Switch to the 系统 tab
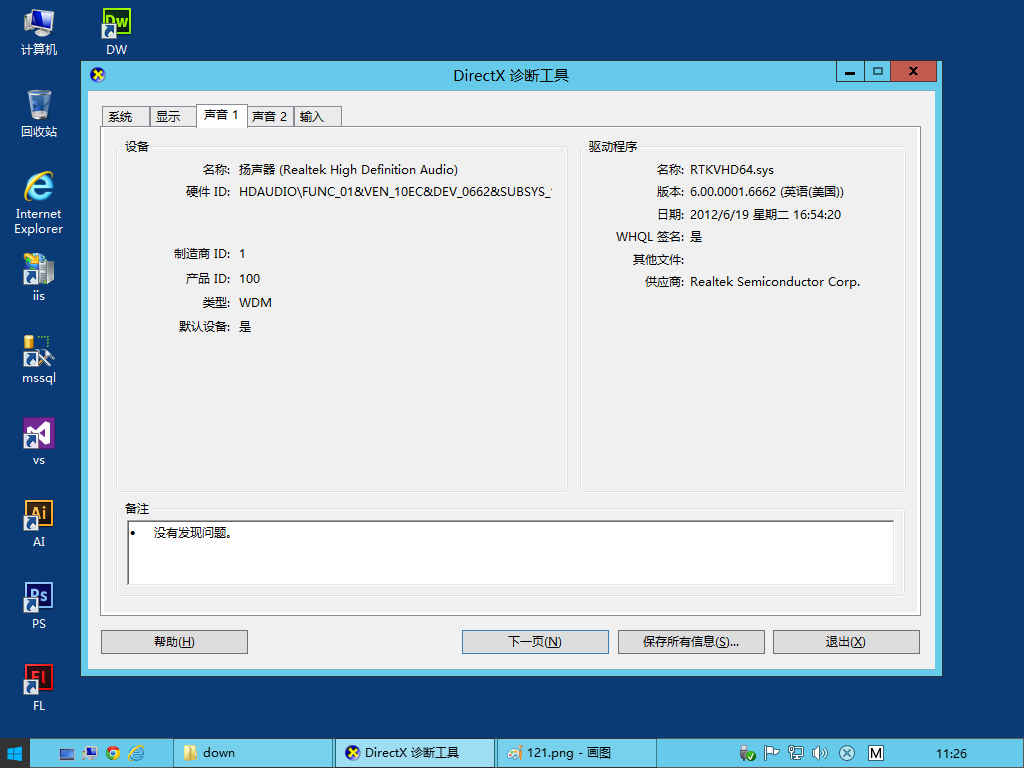The image size is (1024, 768). 125,116
